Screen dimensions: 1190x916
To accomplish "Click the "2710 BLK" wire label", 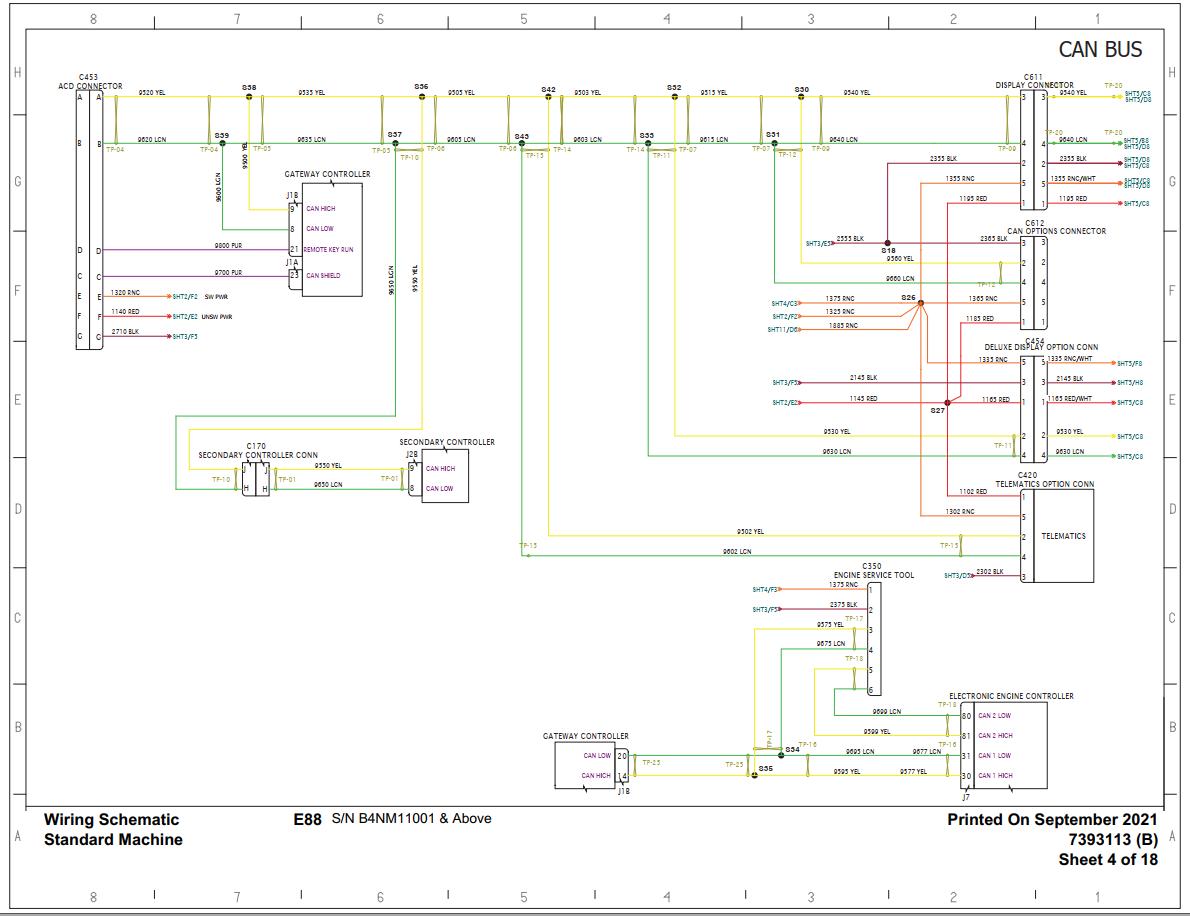I will 125,332.
